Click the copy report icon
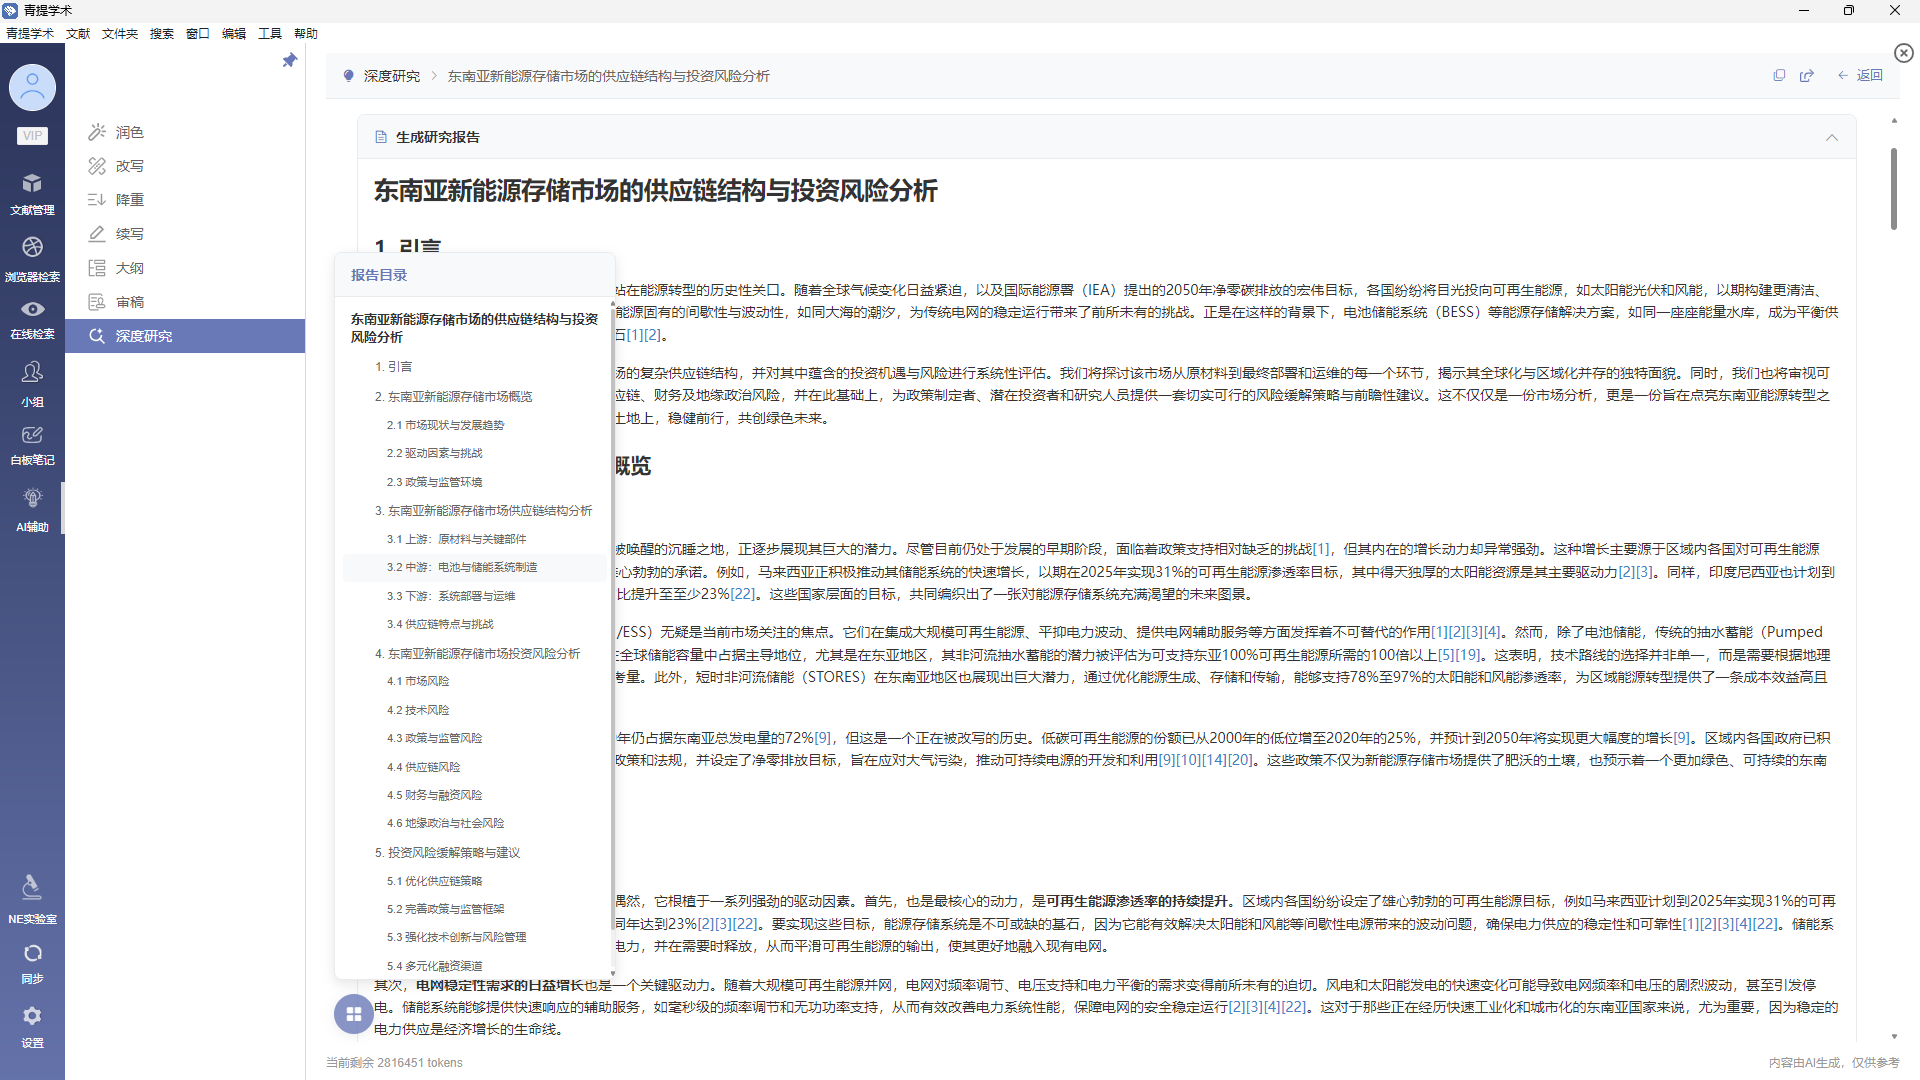The width and height of the screenshot is (1920, 1080). click(x=1779, y=75)
